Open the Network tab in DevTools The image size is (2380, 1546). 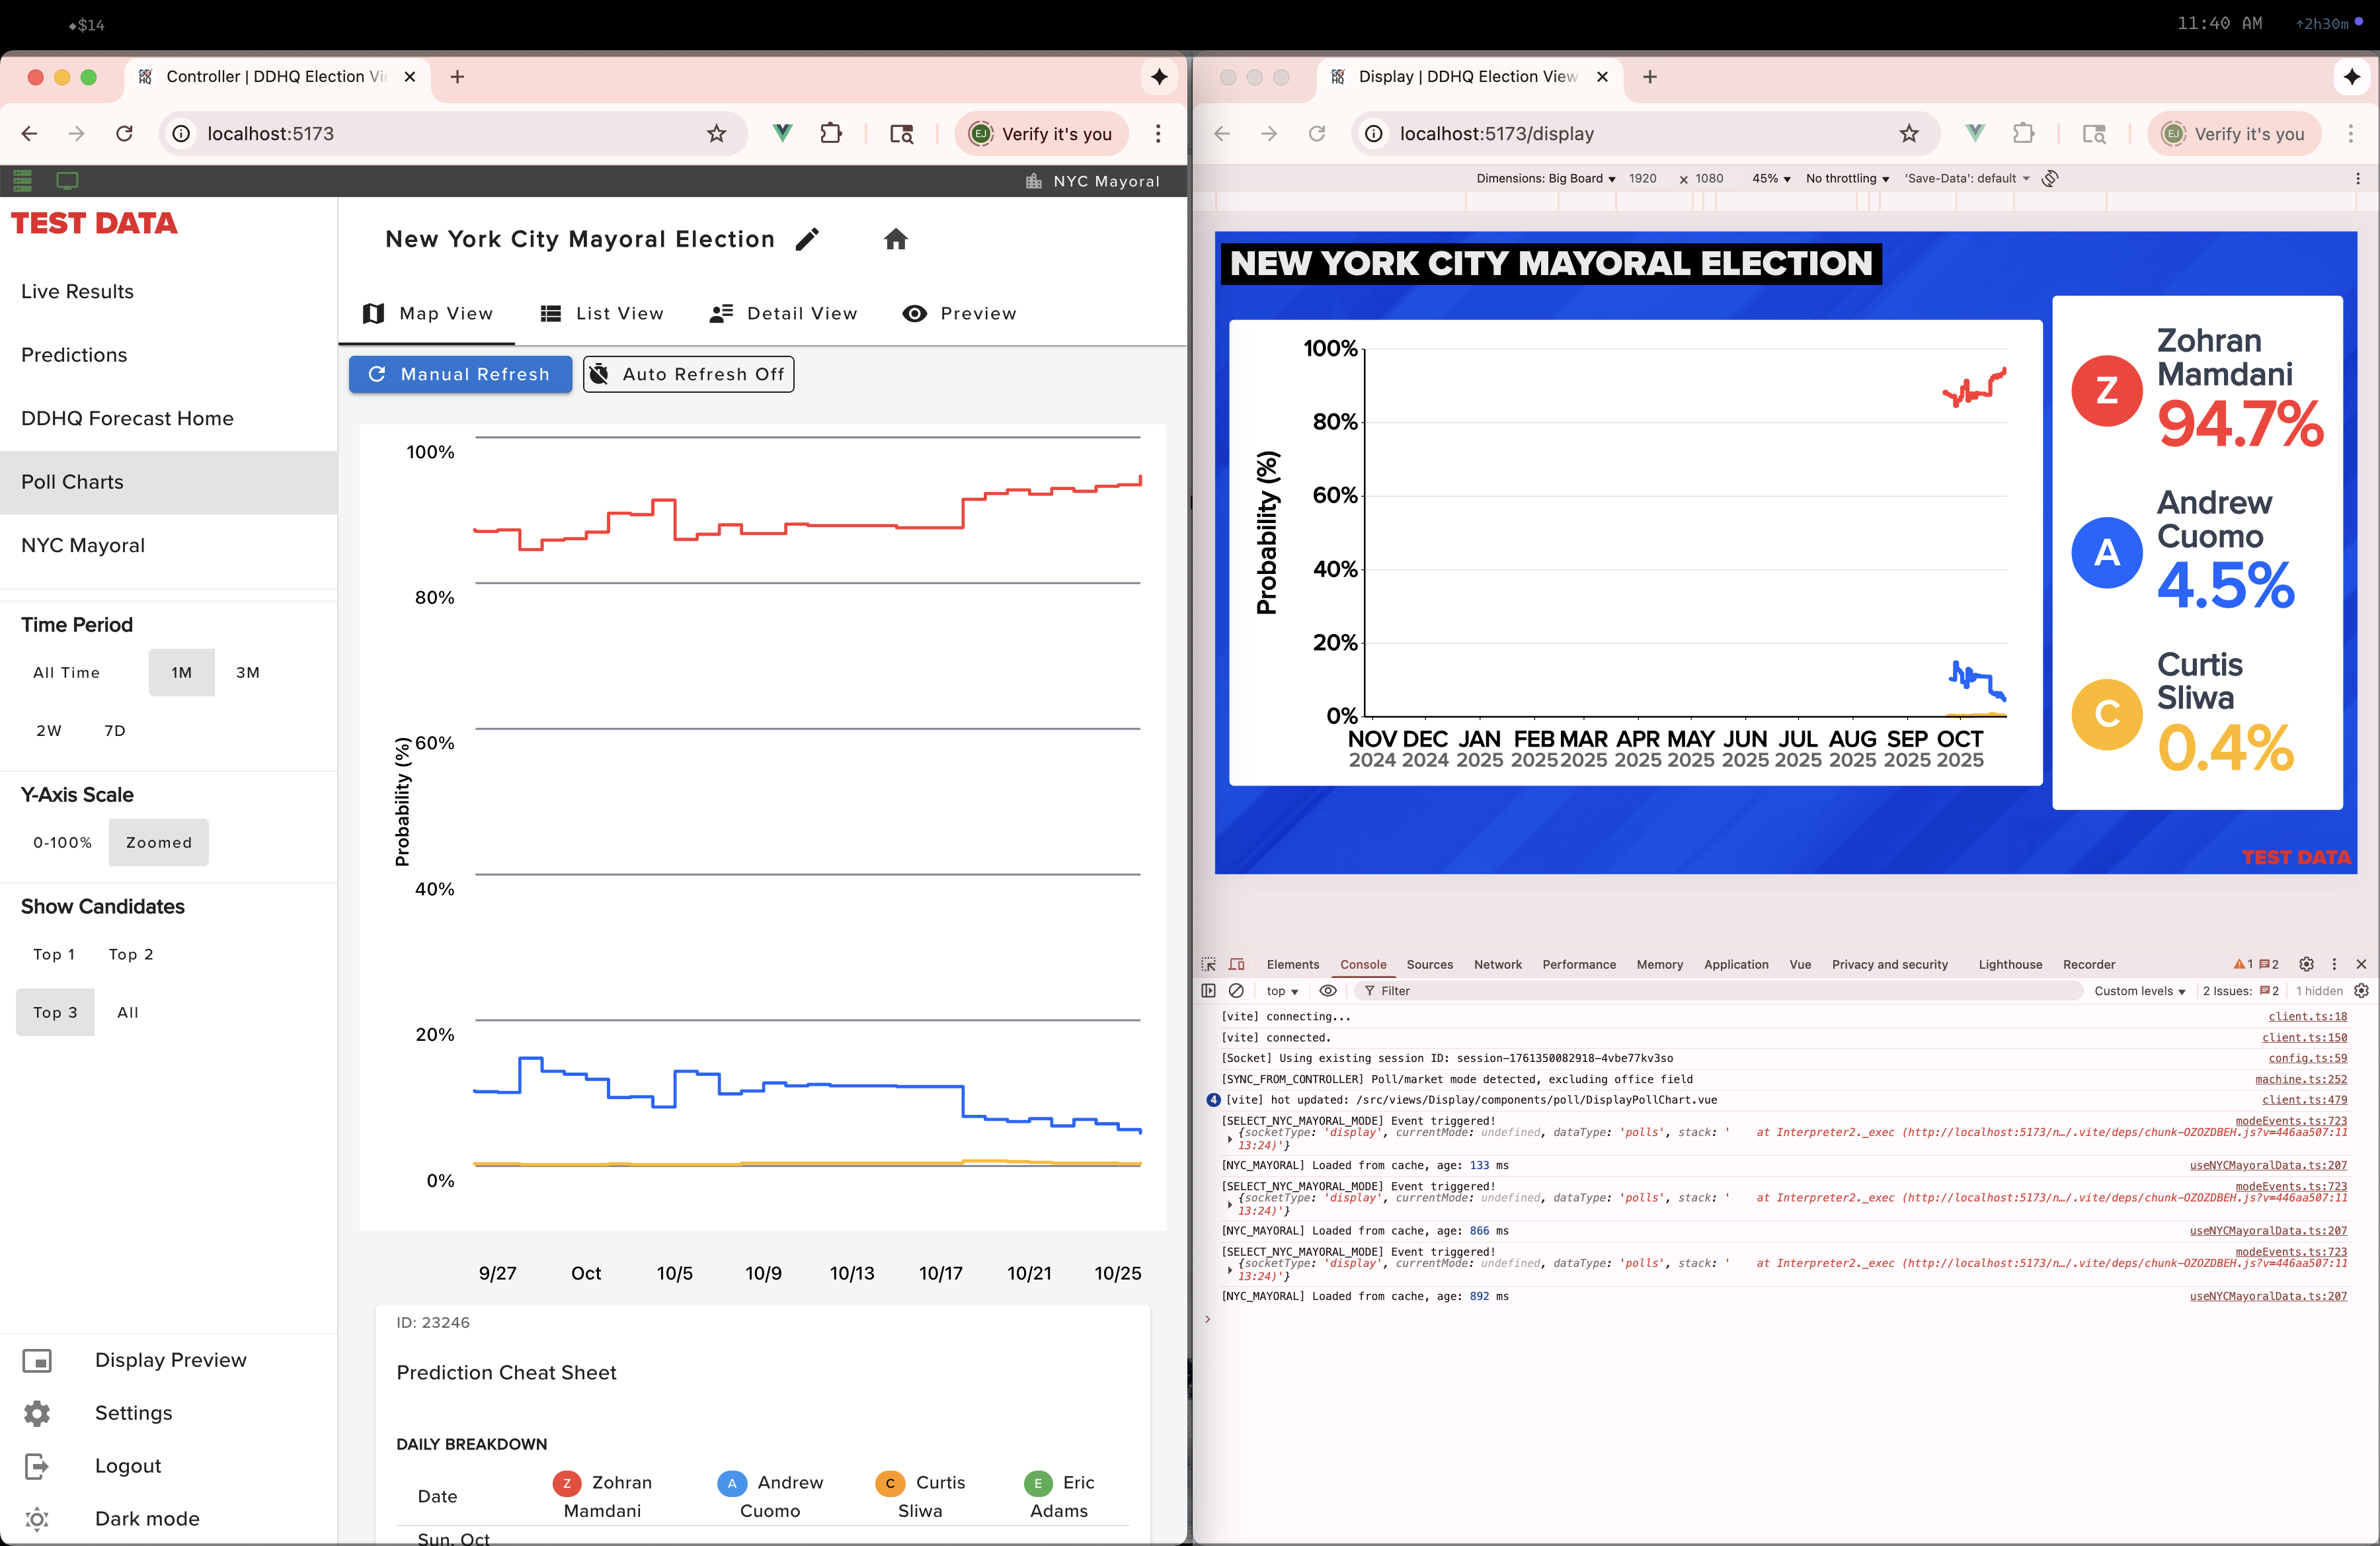(x=1497, y=964)
